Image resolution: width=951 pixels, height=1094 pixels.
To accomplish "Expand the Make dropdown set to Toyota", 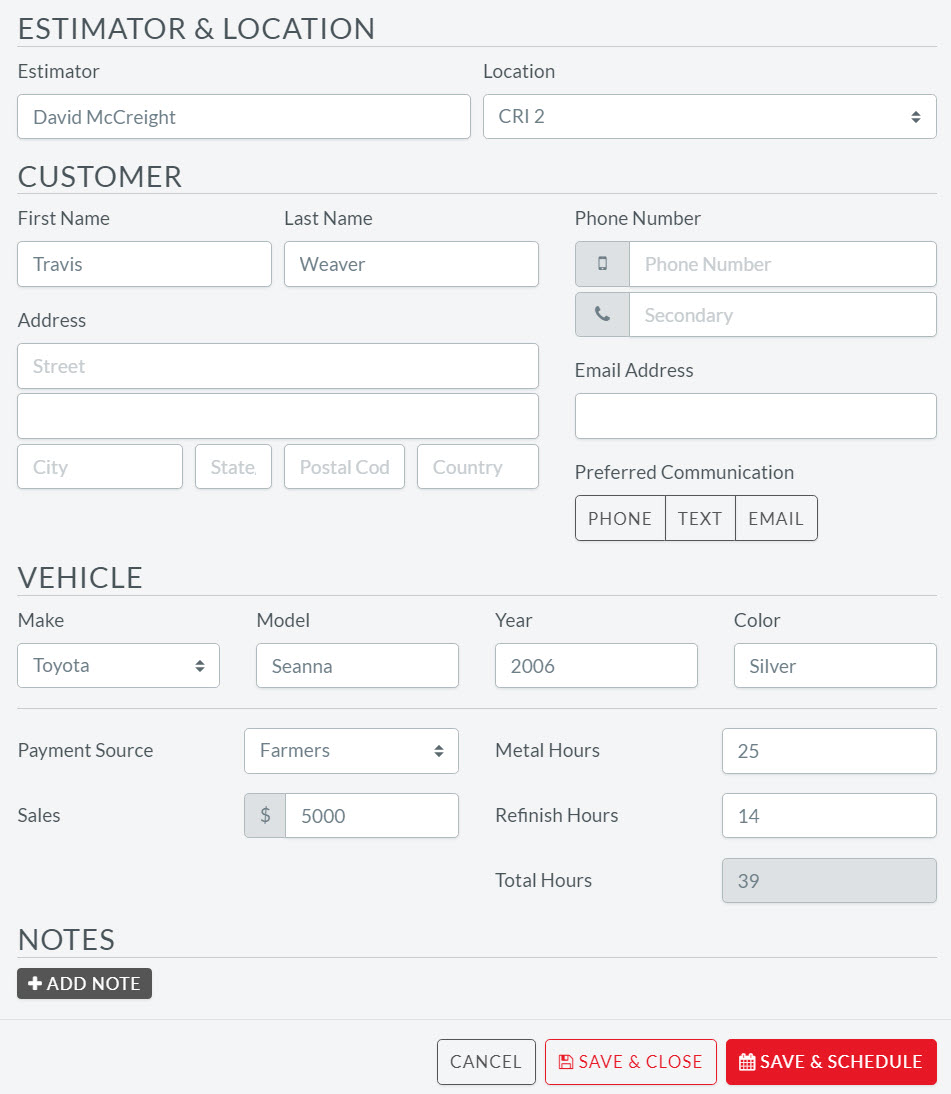I will [x=118, y=666].
